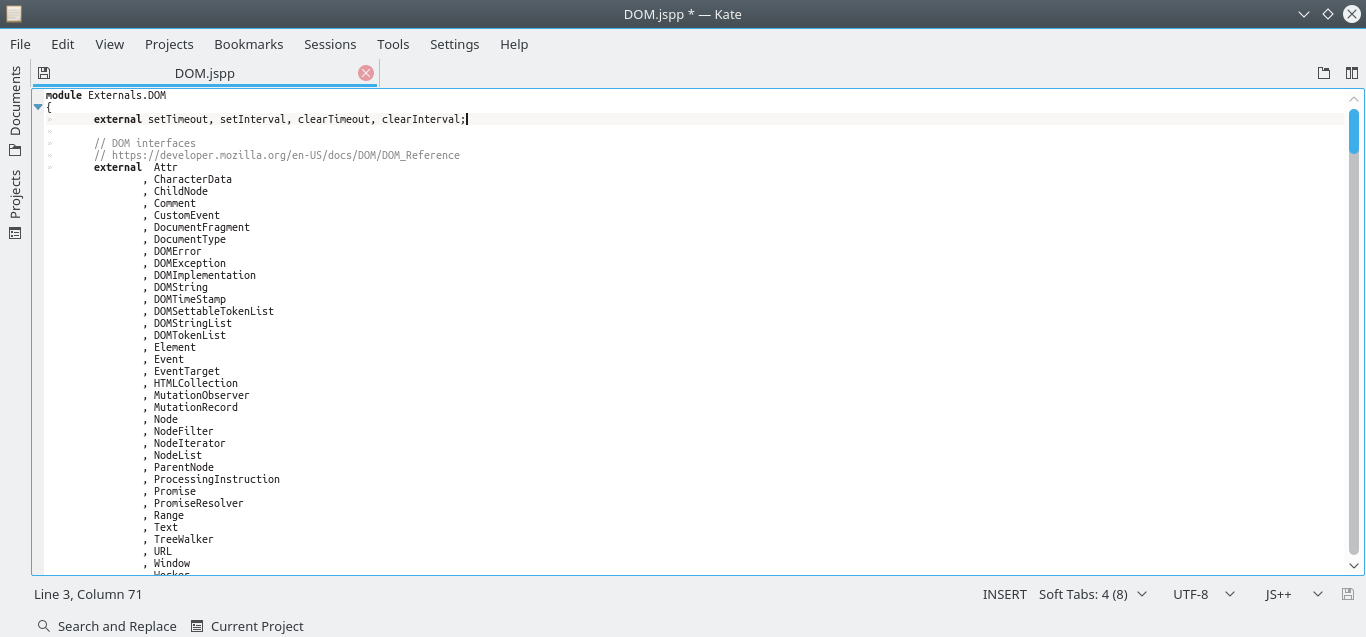The width and height of the screenshot is (1366, 637).
Task: Click 'Window' in the code
Action: [x=172, y=564]
